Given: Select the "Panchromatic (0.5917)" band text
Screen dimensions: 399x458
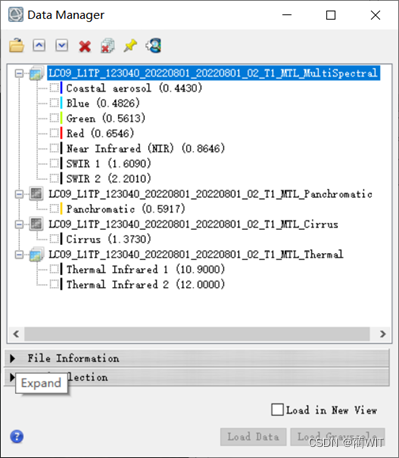Looking at the screenshot, I should click(x=125, y=209).
